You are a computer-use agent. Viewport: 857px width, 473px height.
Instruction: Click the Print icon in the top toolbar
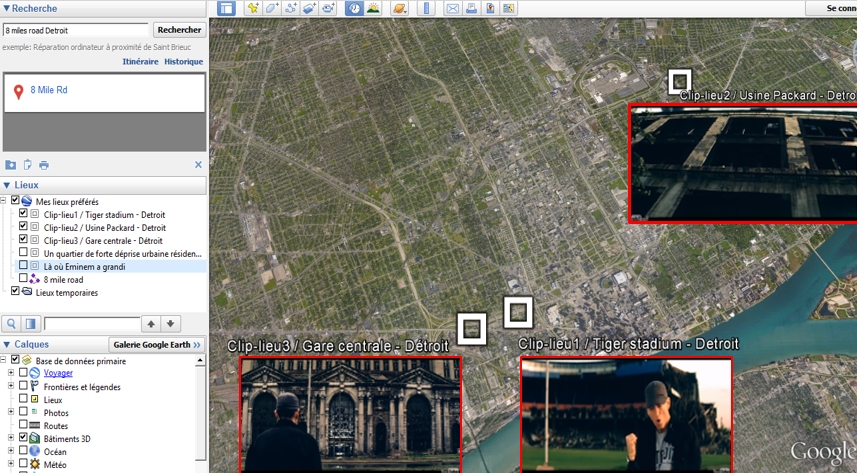[x=471, y=8]
